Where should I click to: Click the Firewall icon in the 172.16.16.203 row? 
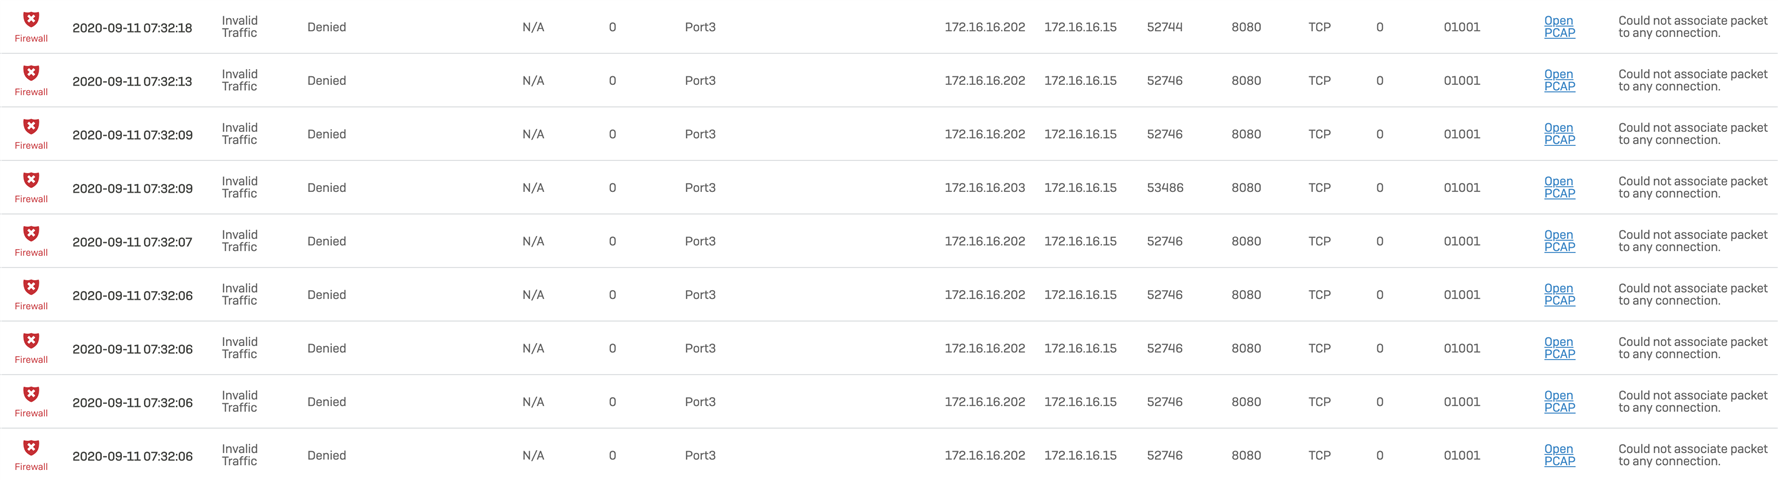[x=31, y=180]
